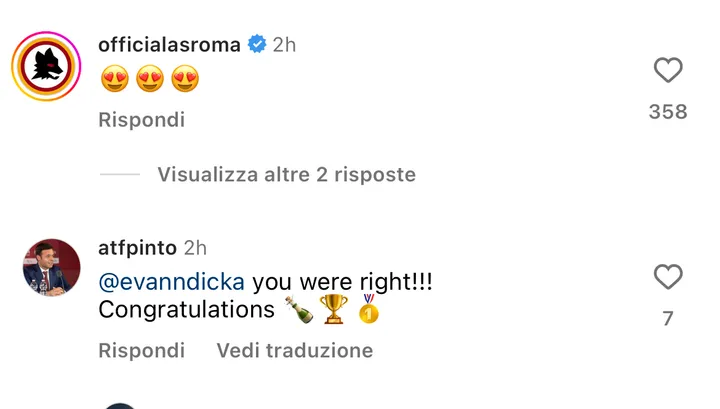Tap the heart-eyes emoji comment text
The width and height of the screenshot is (720, 409).
click(150, 78)
